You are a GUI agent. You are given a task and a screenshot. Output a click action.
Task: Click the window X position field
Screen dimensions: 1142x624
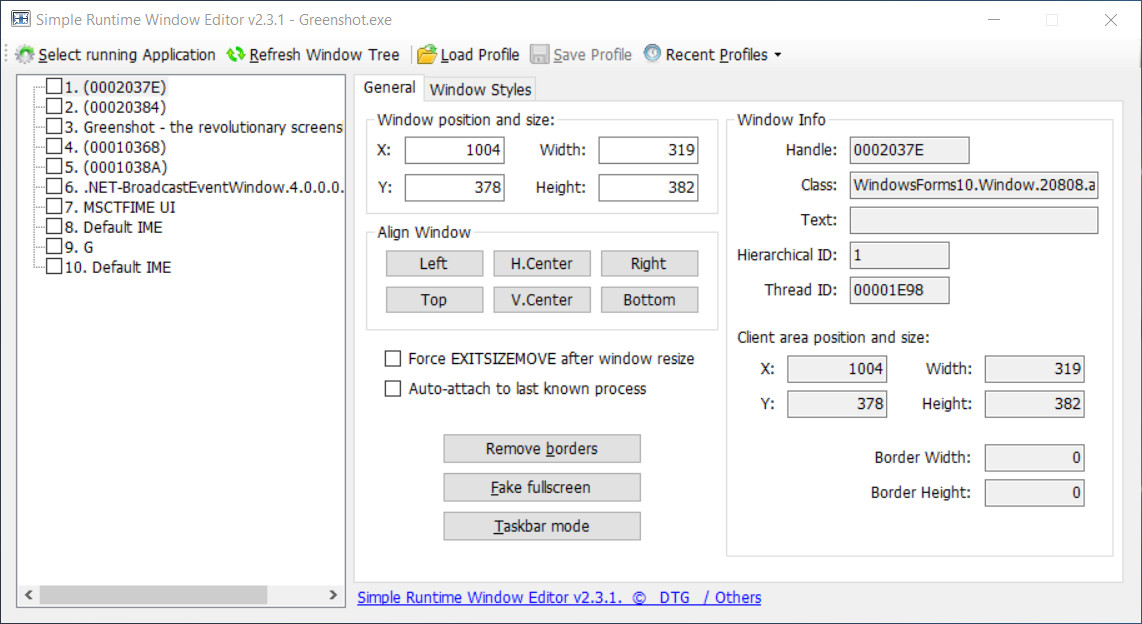454,150
